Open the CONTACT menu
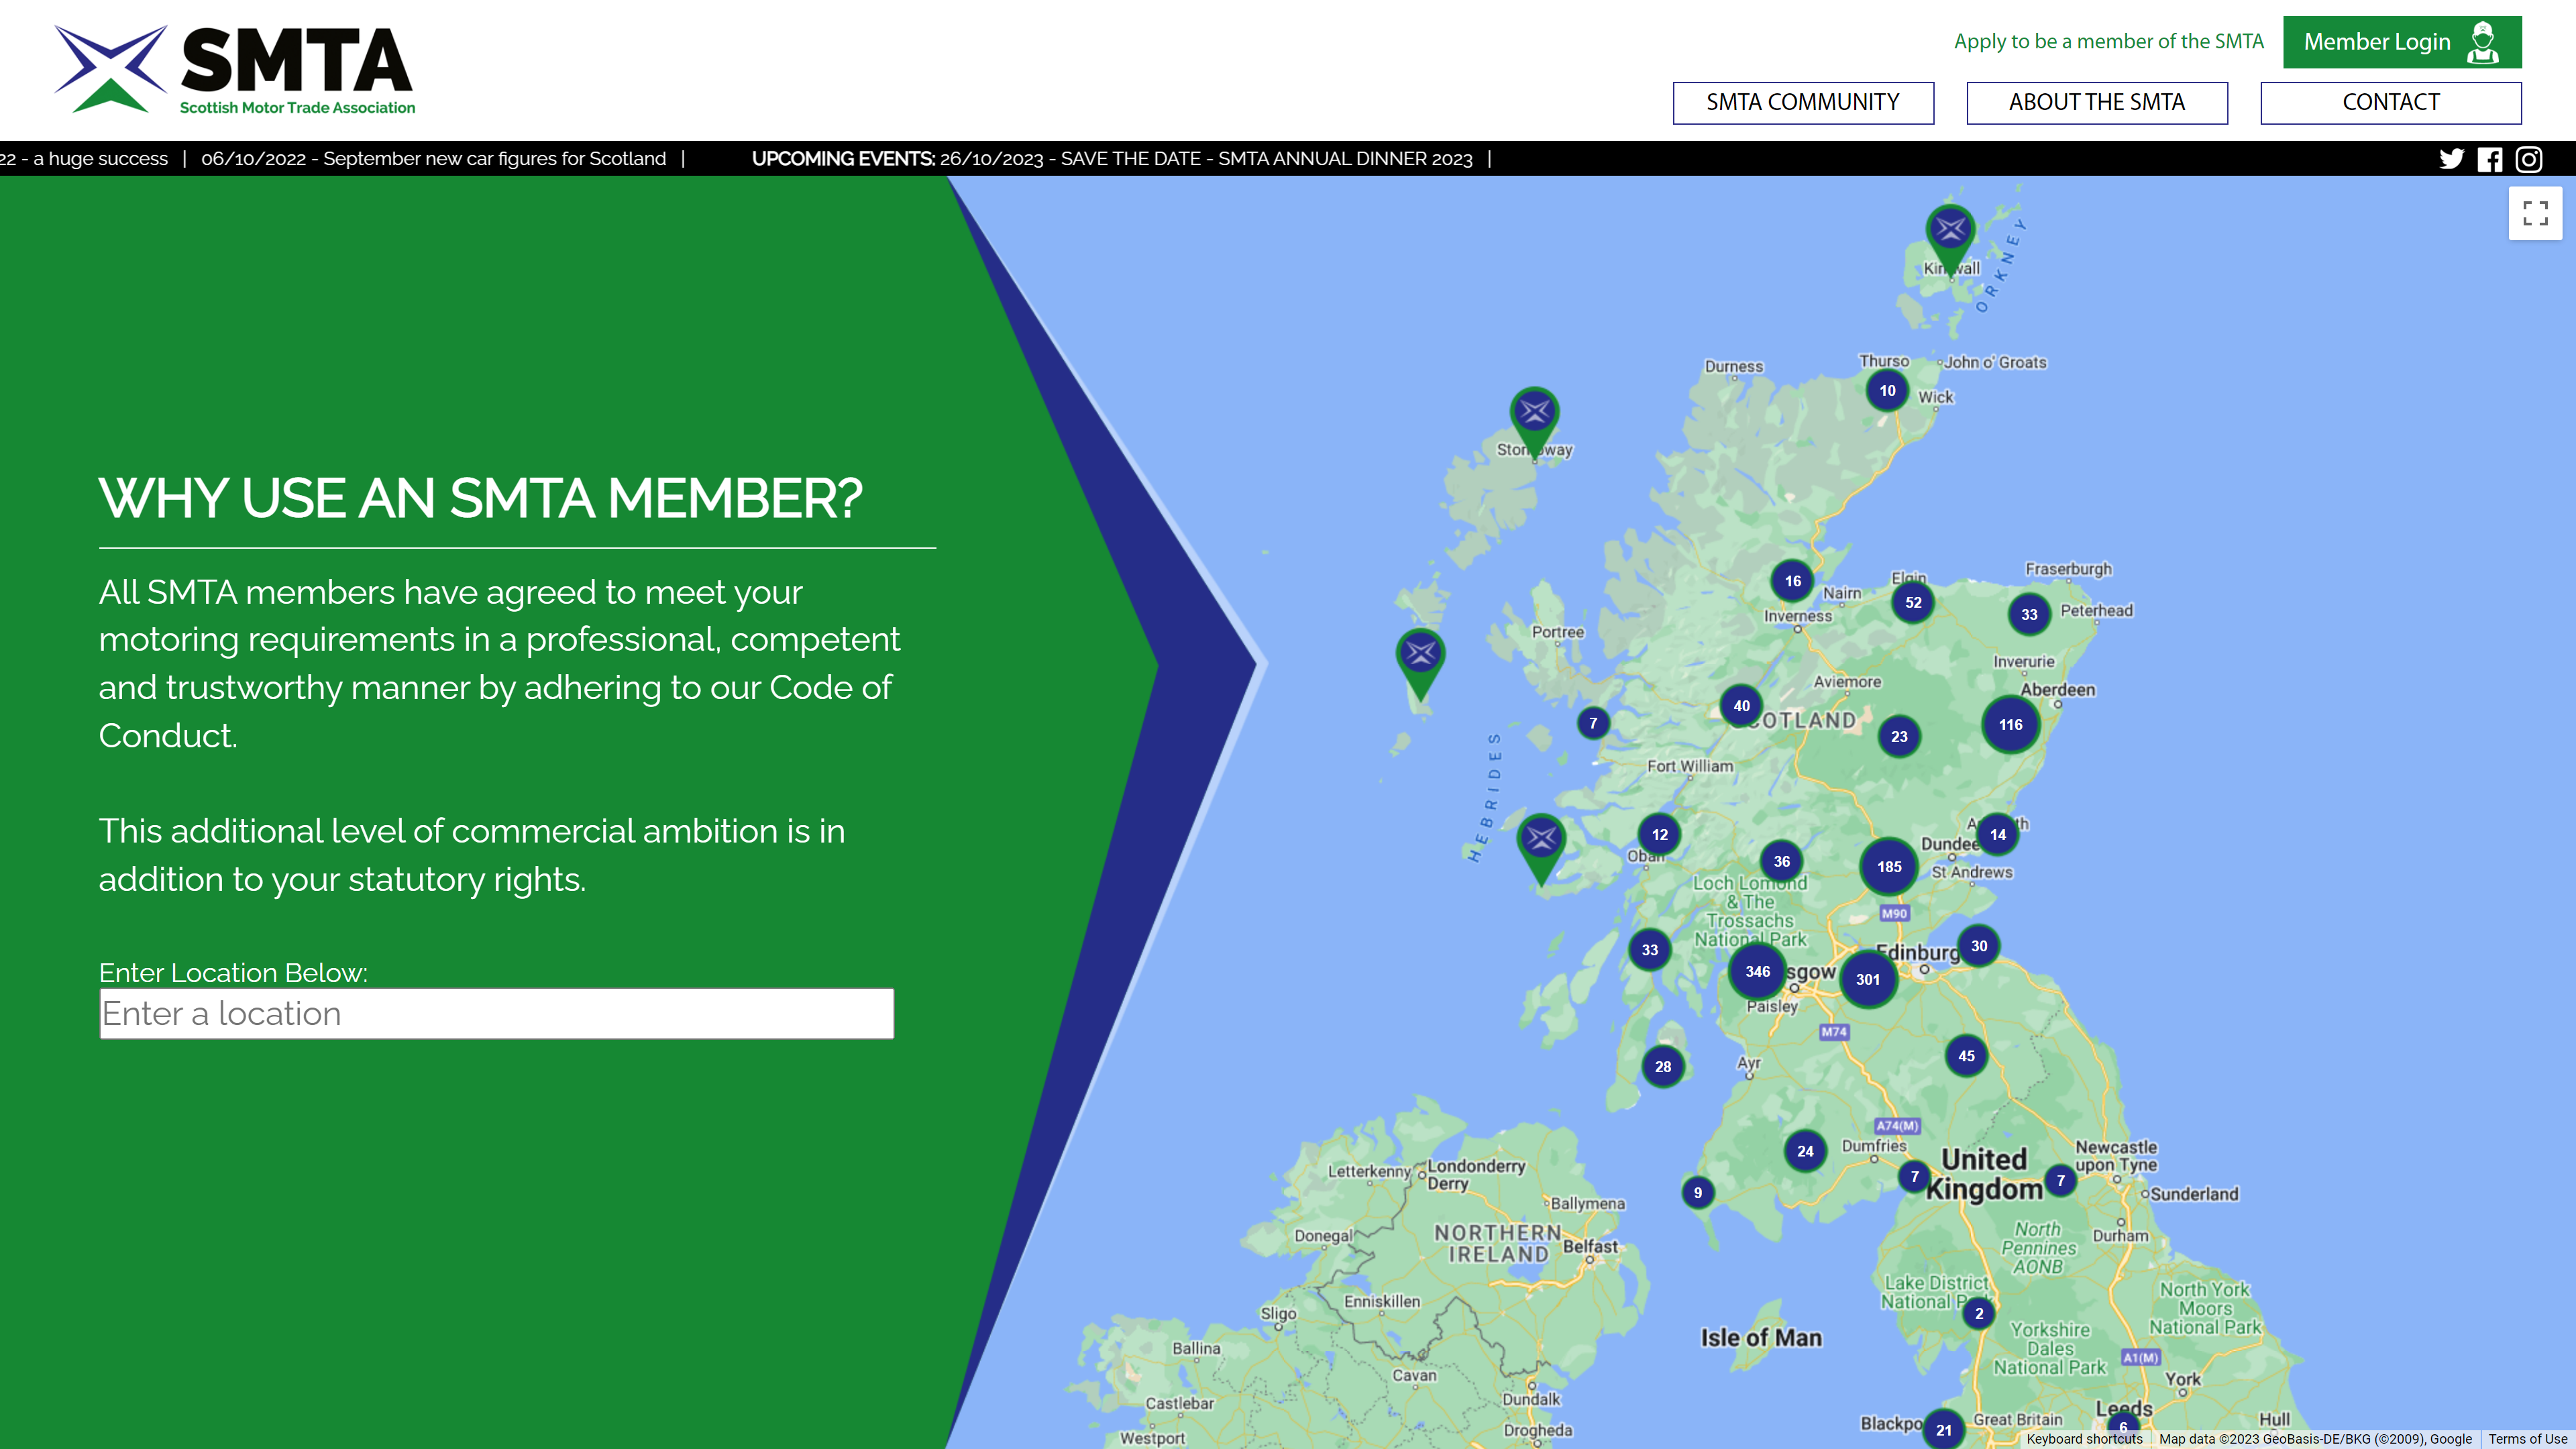 (2391, 103)
